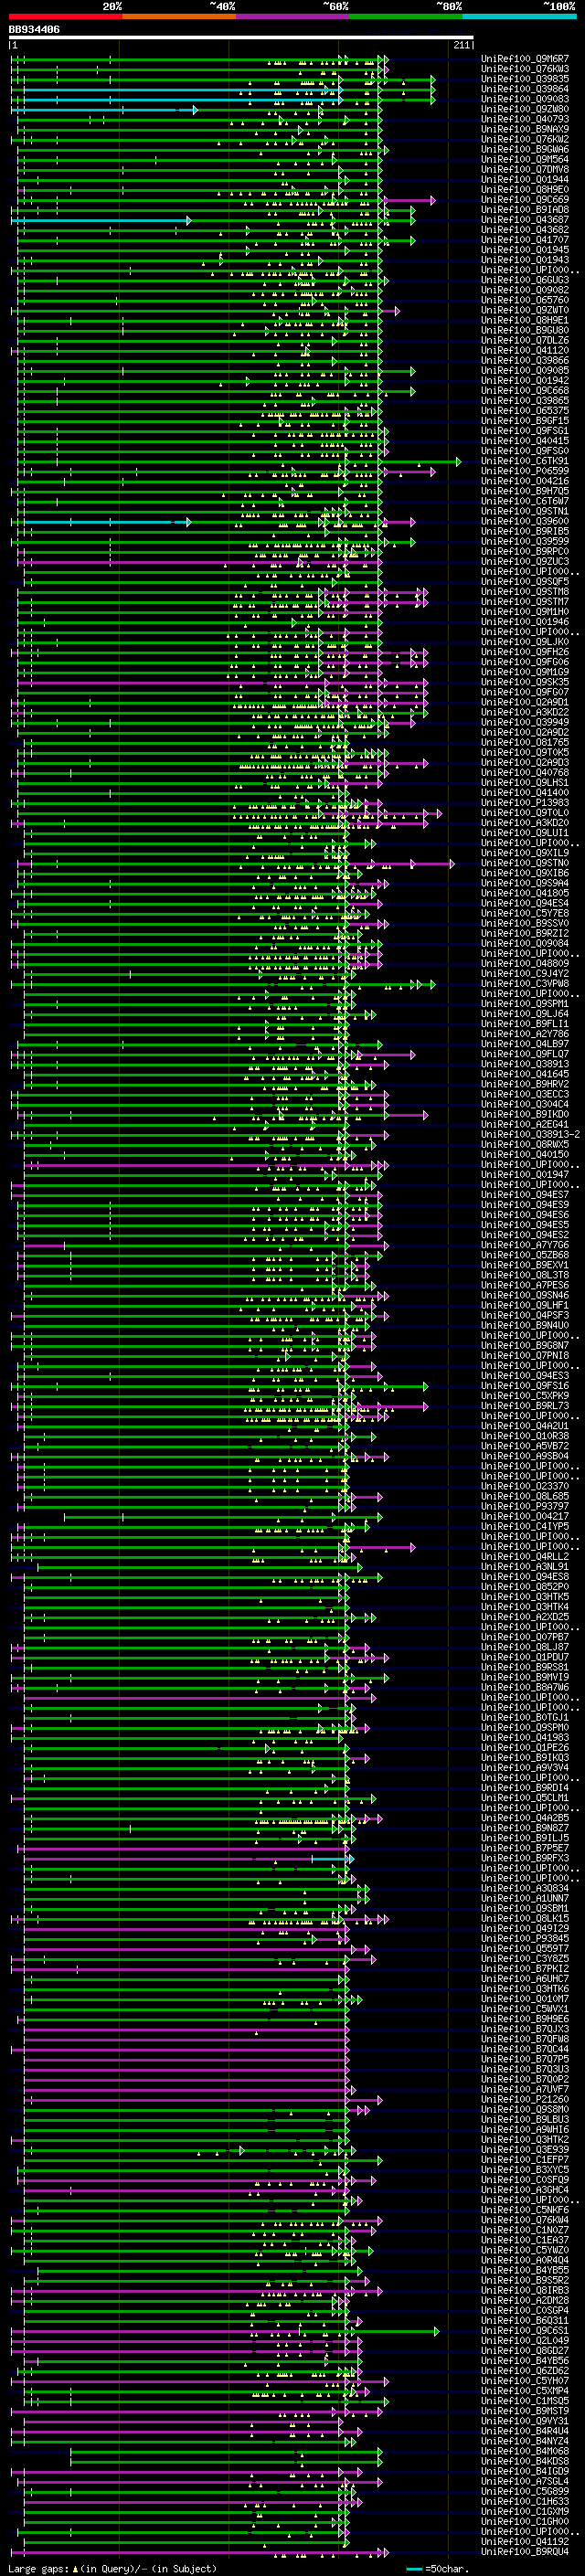Select the UniRef100_Q9C6S1 label
Screen dimensions: 585x2576
pos(525,2330)
